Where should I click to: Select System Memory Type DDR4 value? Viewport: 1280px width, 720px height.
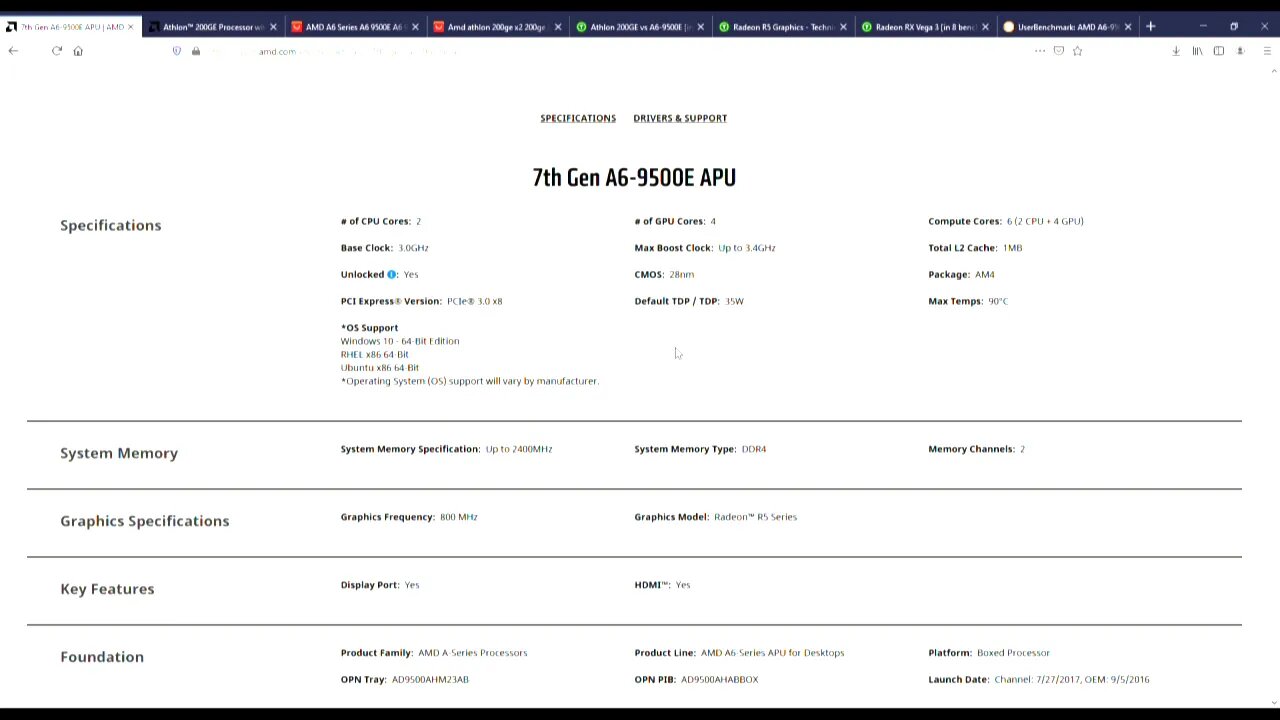[x=754, y=449]
